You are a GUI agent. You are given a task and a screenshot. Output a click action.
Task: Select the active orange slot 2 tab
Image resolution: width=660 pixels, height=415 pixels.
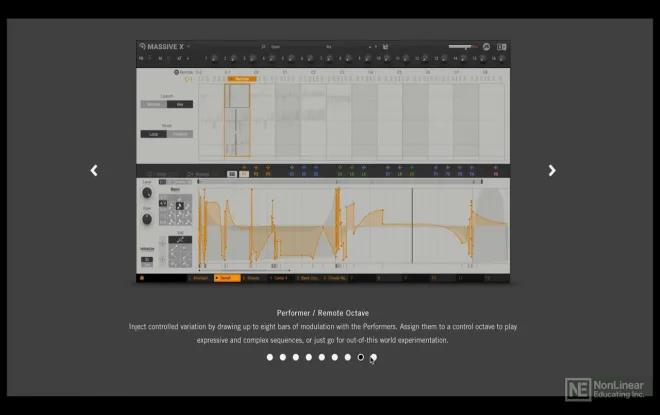pyautogui.click(x=227, y=278)
